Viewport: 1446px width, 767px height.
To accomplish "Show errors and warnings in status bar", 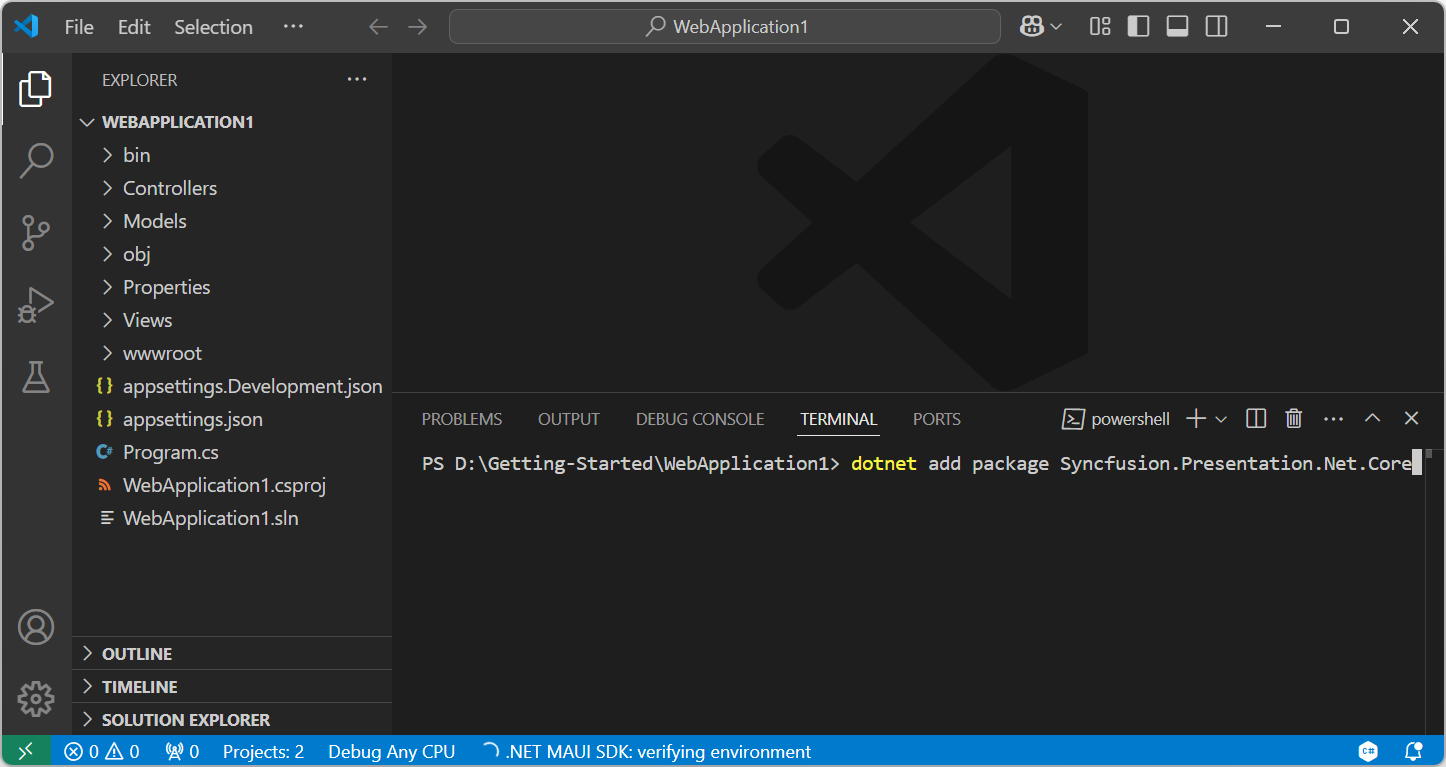I will [102, 751].
